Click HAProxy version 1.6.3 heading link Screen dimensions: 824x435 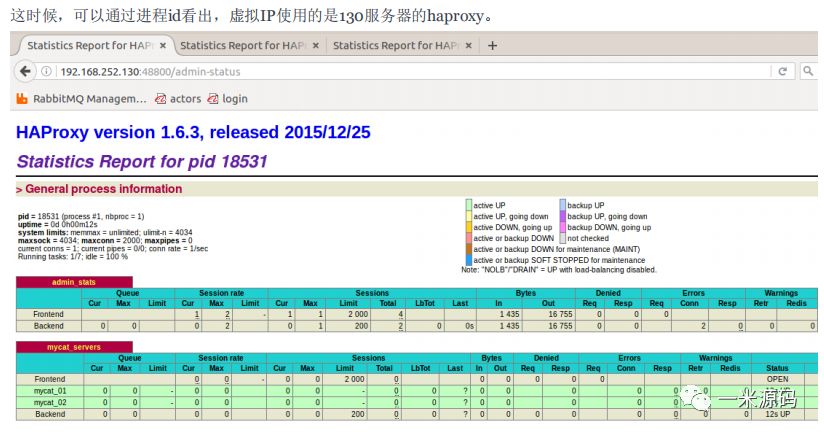(193, 132)
